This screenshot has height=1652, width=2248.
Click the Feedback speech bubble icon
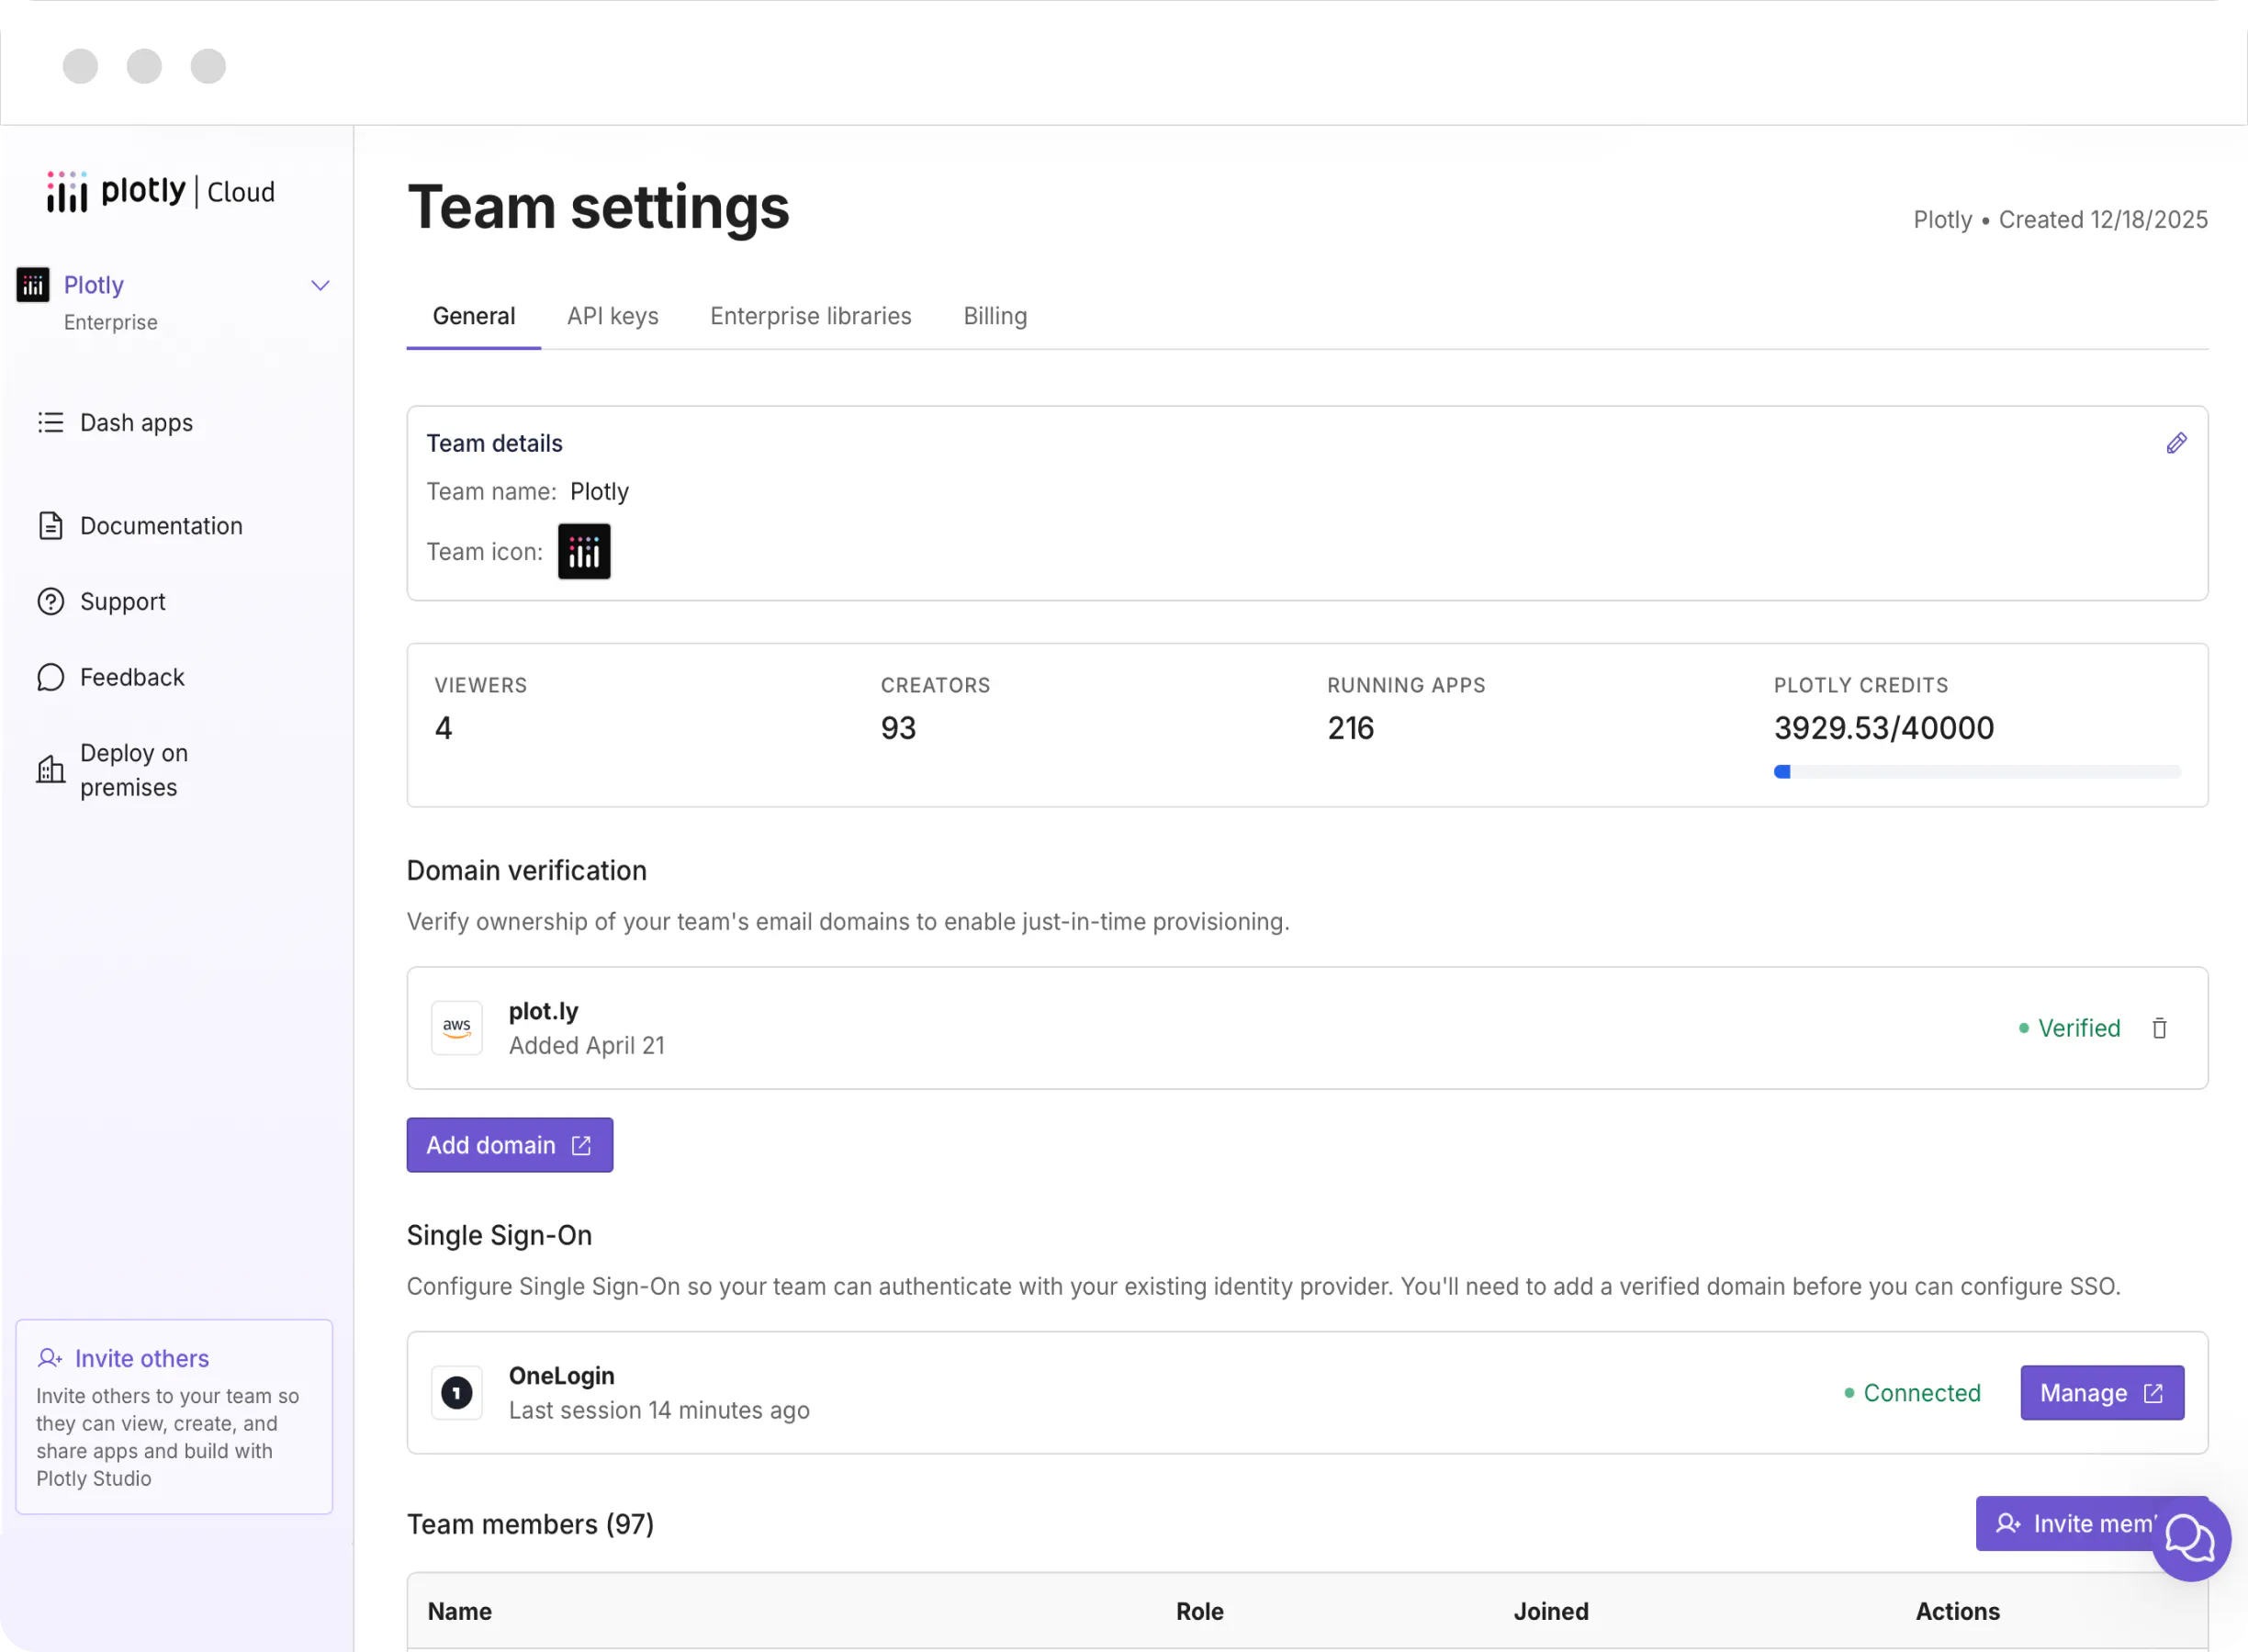point(51,678)
